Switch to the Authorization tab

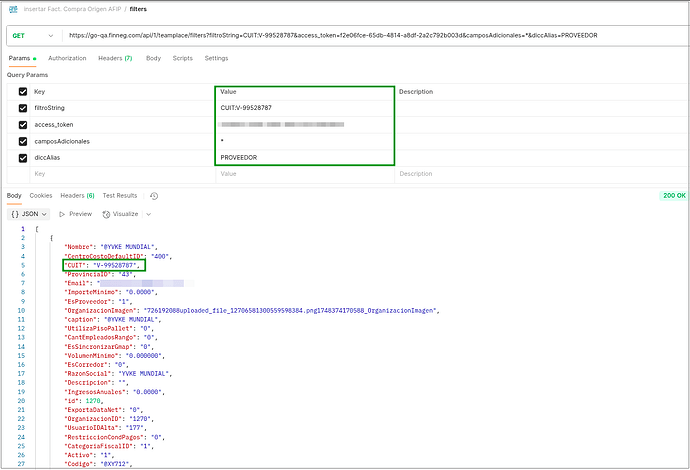(67, 58)
